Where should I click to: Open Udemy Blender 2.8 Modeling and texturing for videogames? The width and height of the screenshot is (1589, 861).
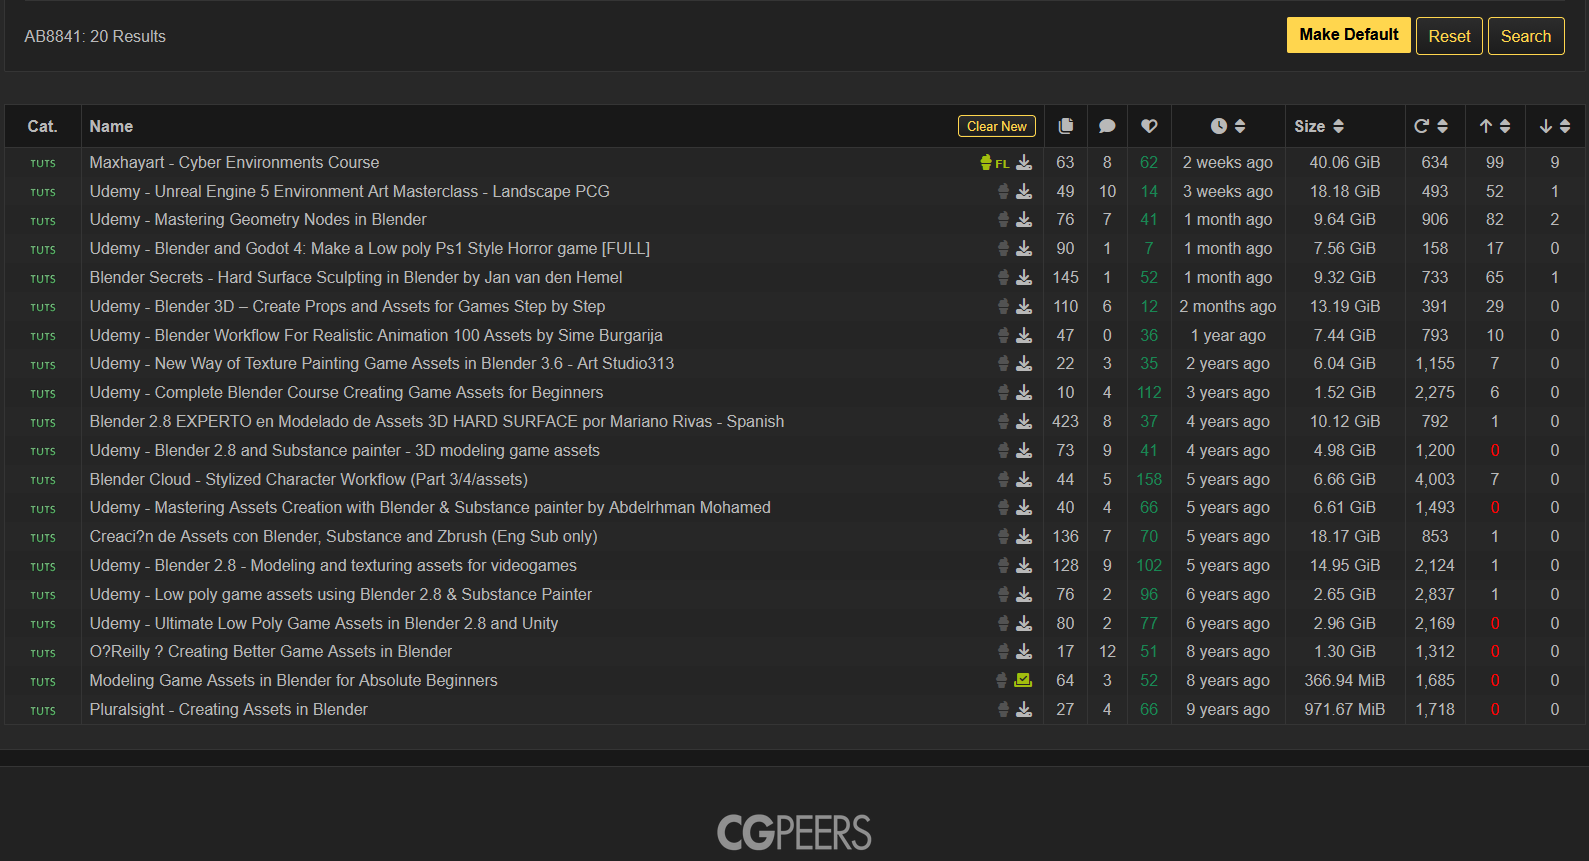(333, 565)
